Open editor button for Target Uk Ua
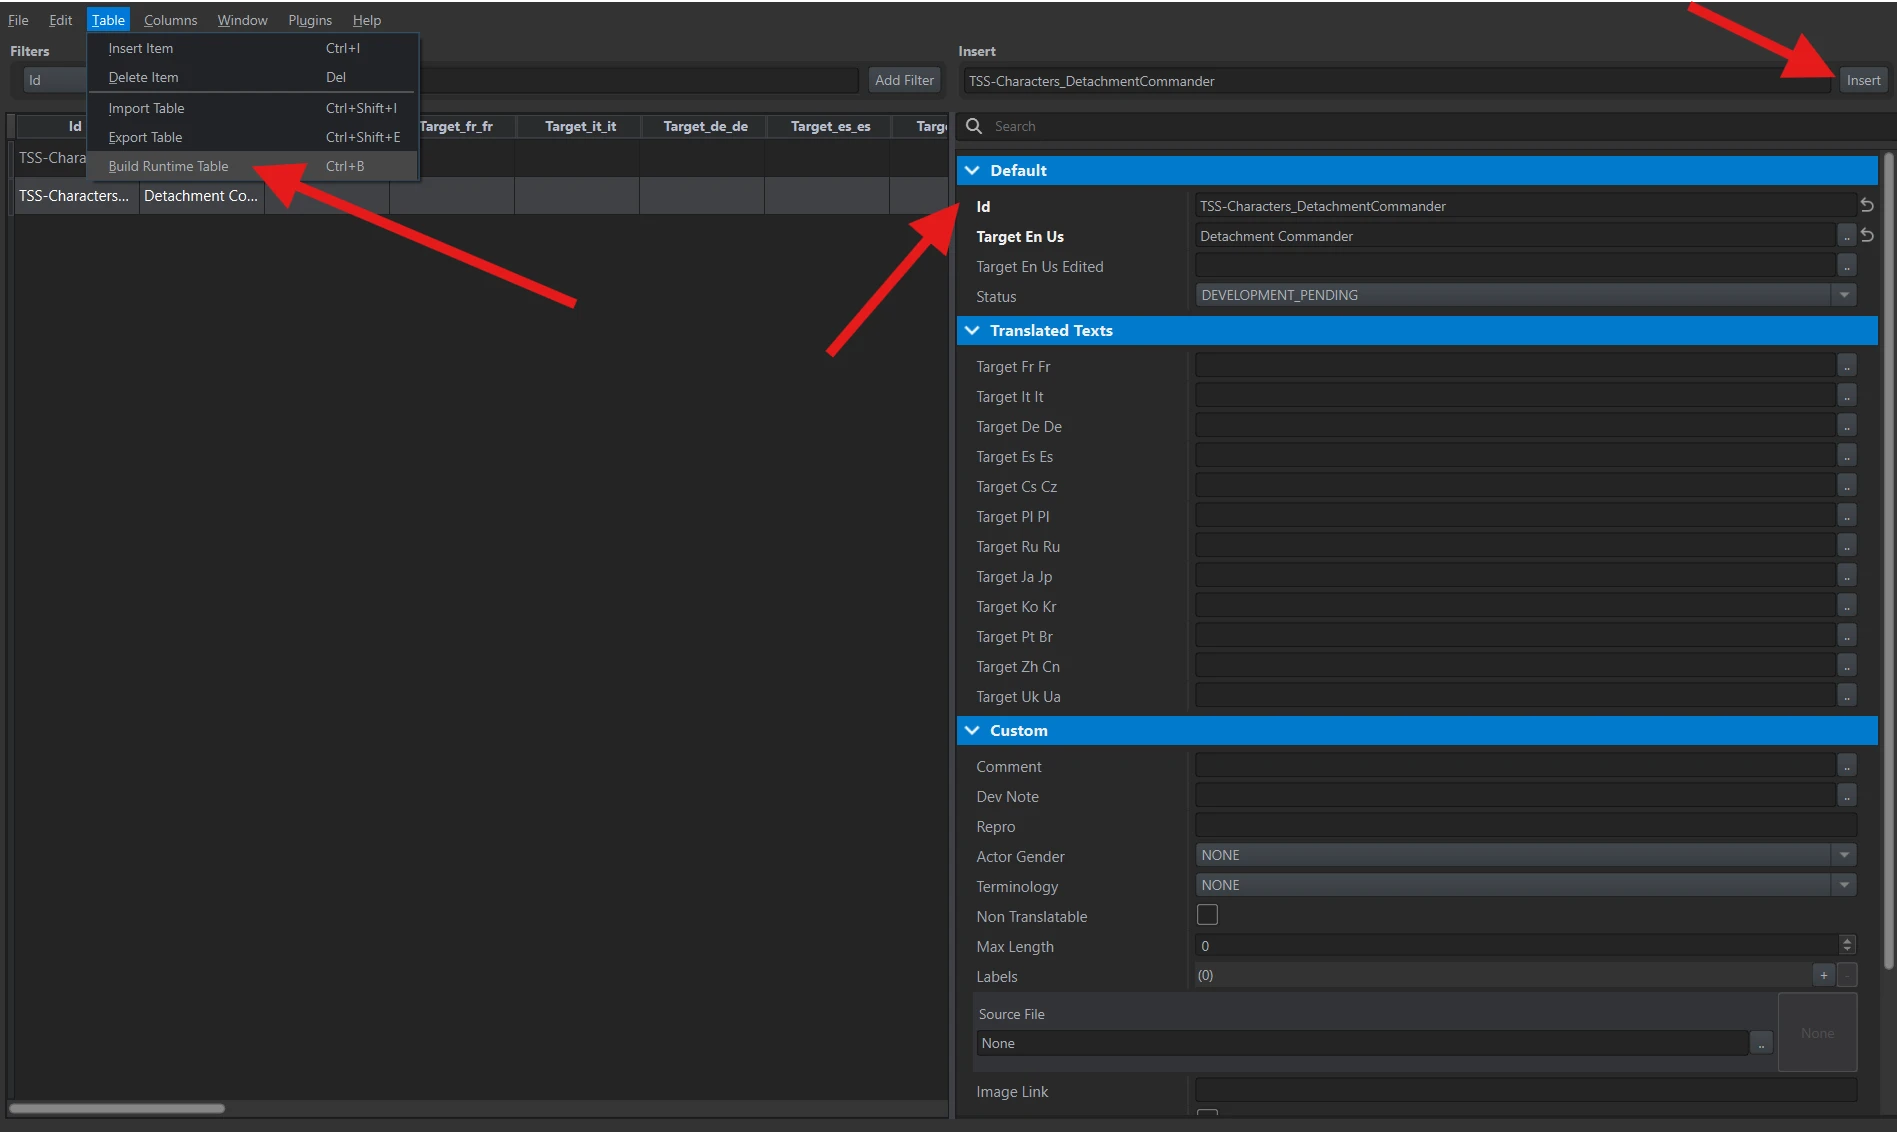This screenshot has width=1897, height=1132. click(x=1847, y=696)
